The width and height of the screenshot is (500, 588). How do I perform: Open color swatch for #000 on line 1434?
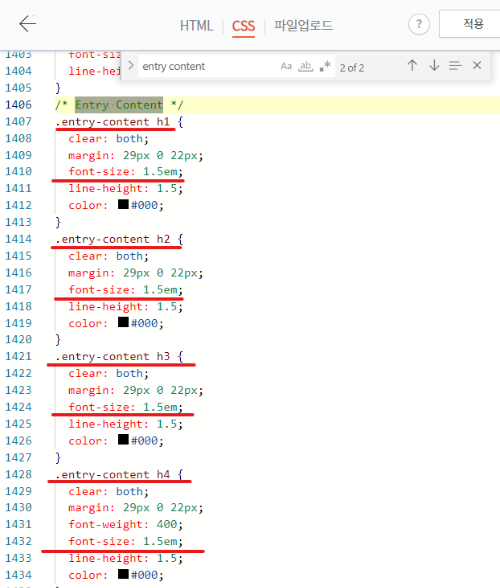(123, 574)
